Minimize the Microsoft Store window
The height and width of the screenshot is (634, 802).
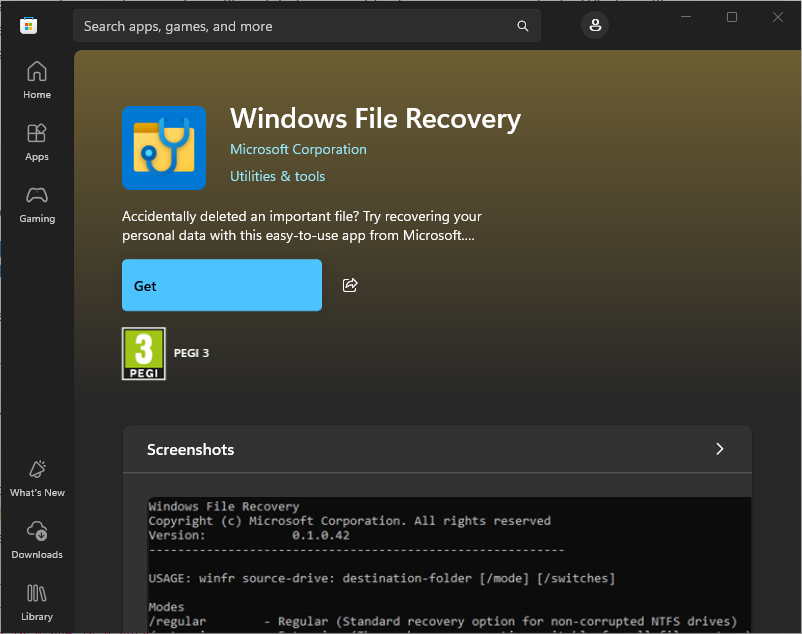(686, 17)
